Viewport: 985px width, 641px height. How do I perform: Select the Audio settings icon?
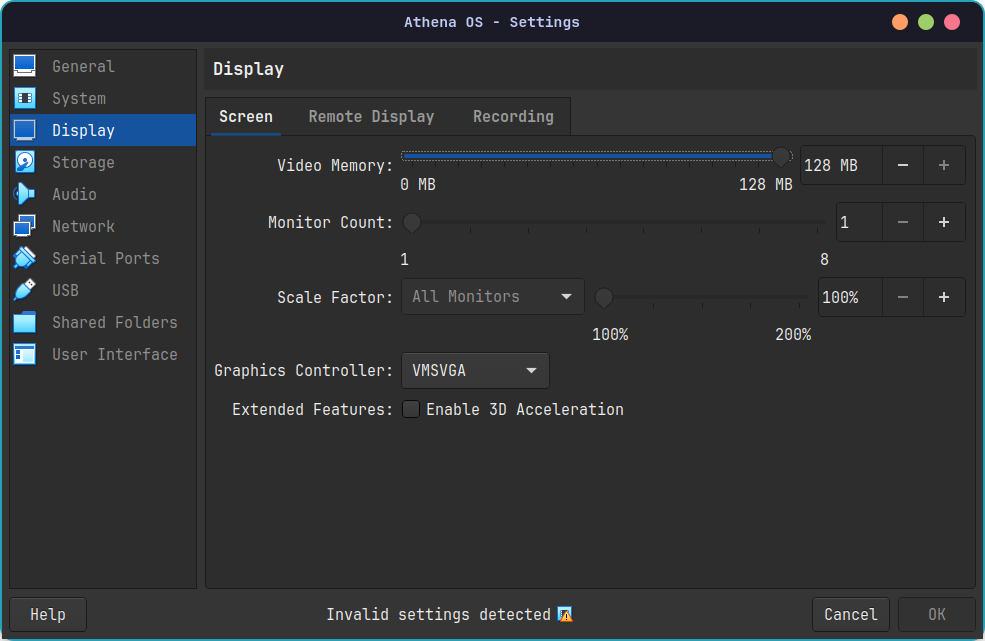(24, 194)
